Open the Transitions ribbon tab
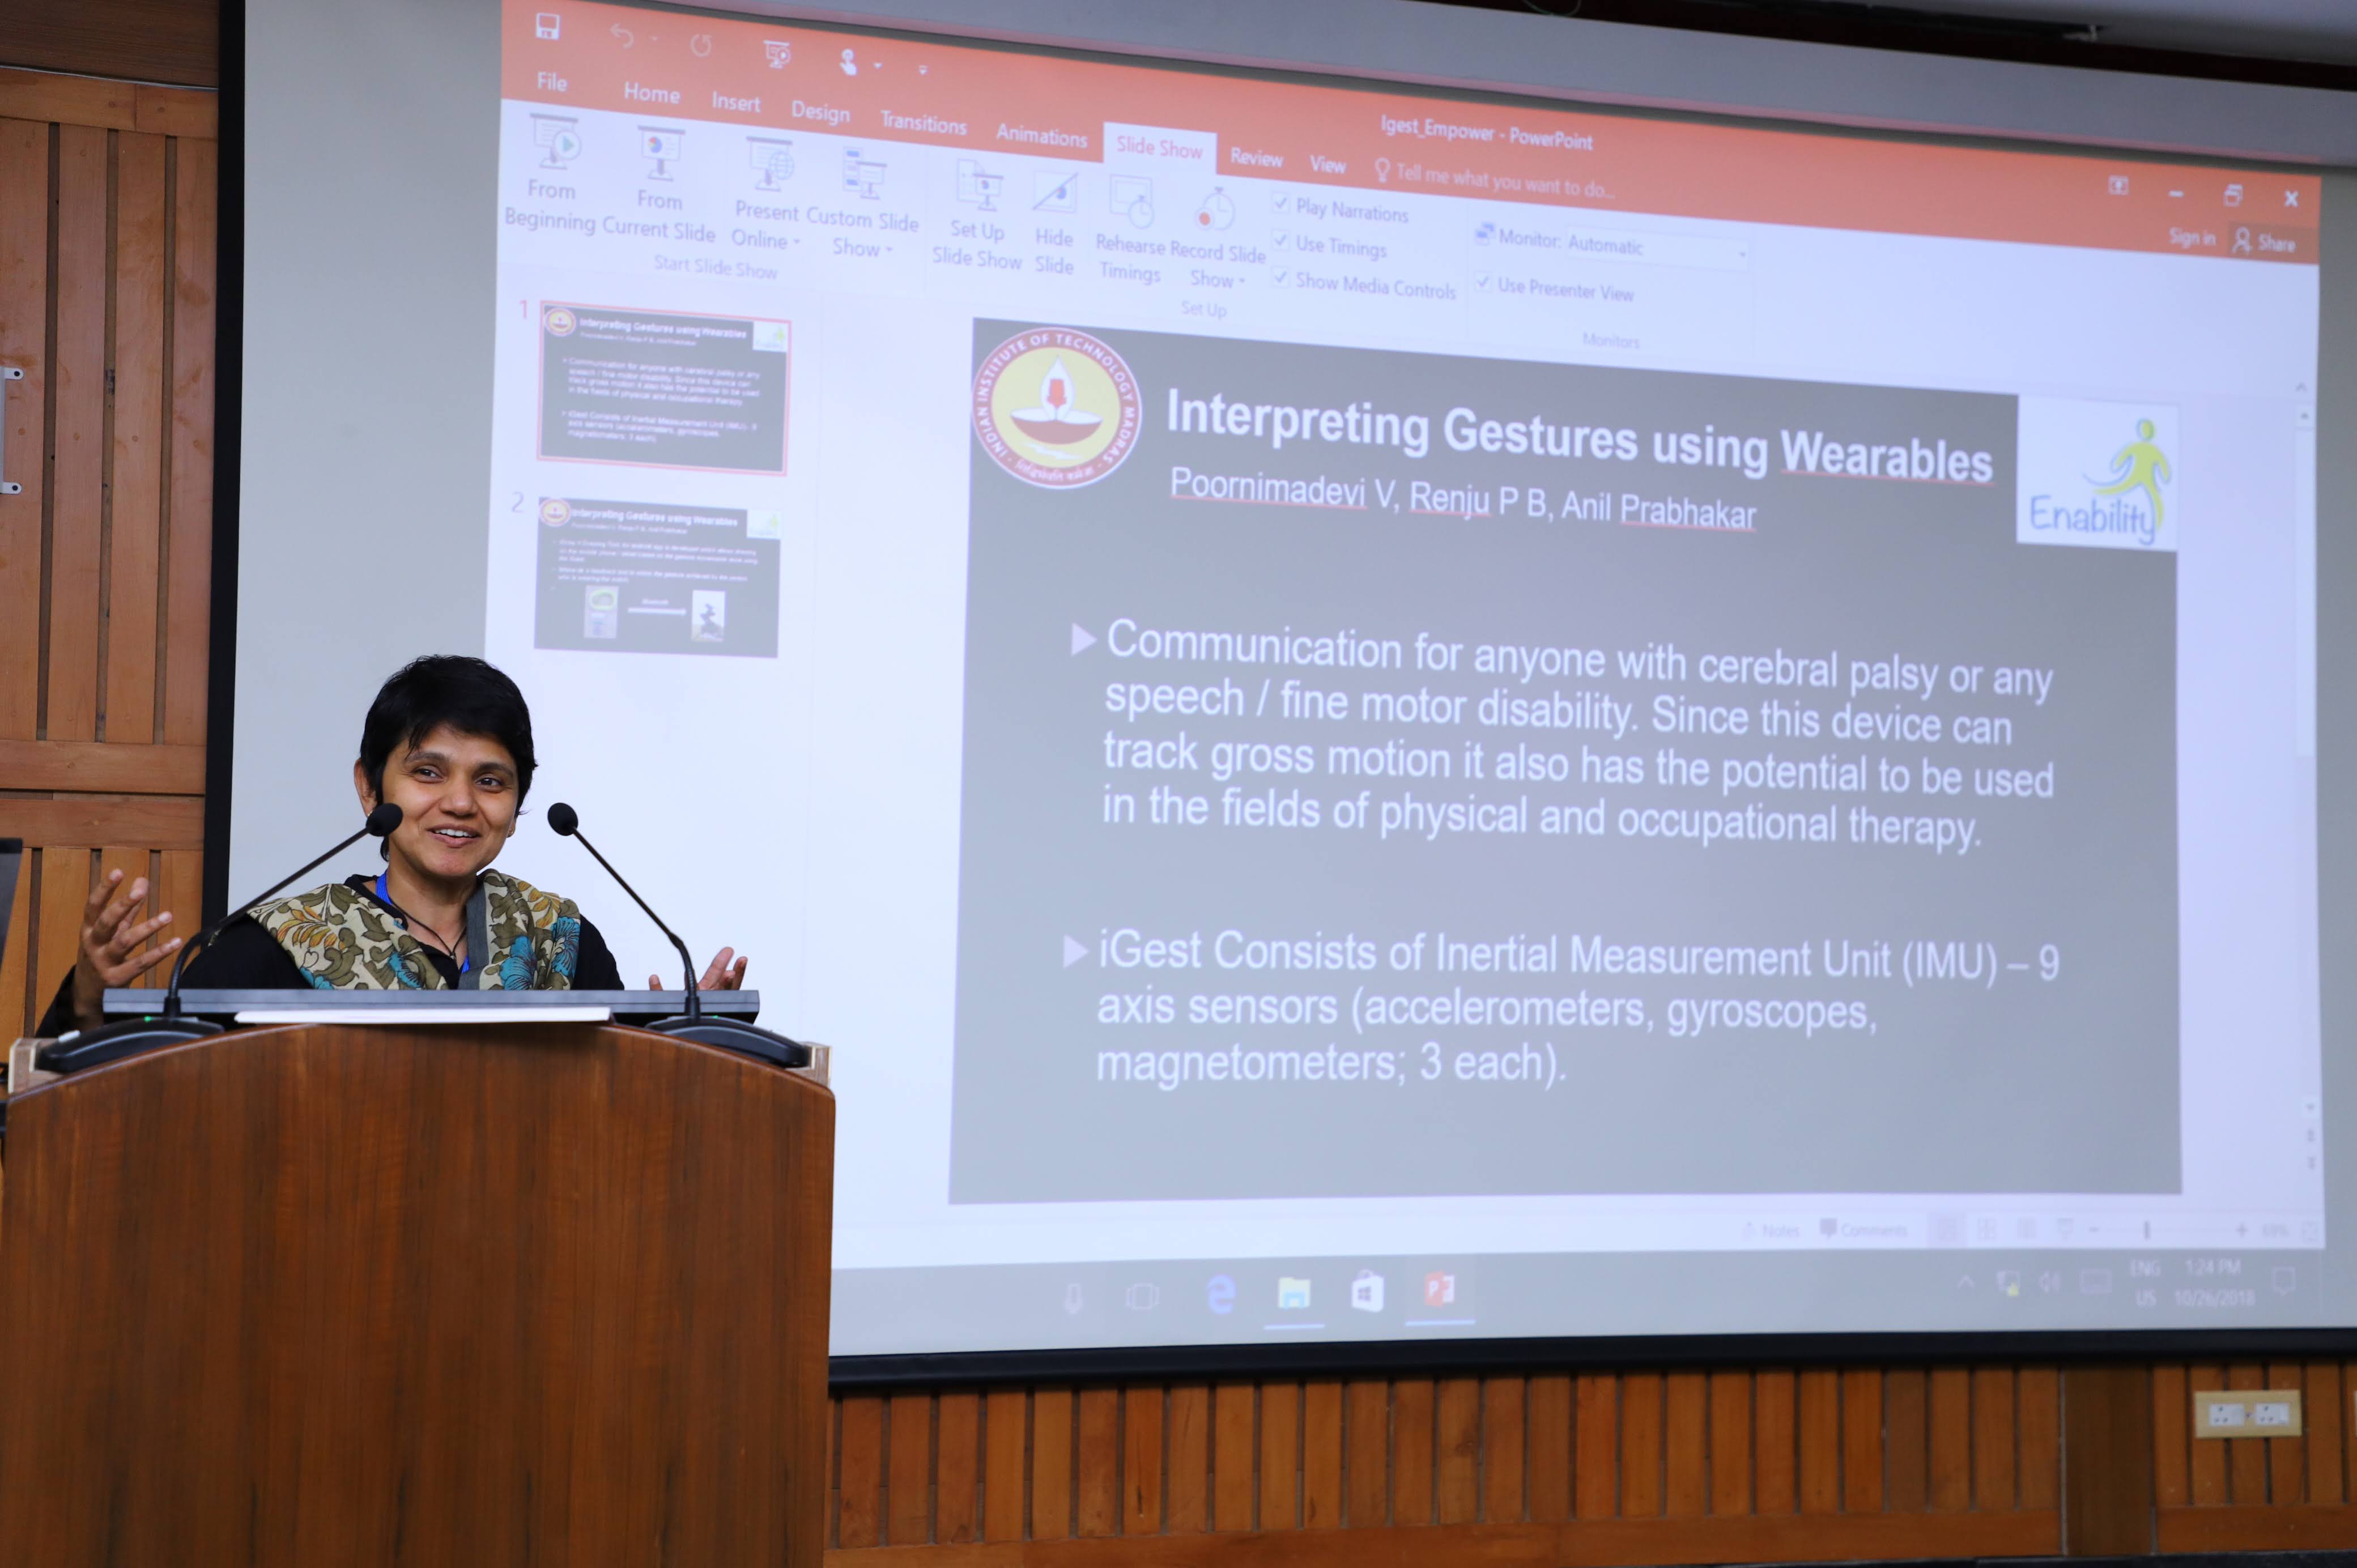2357x1568 pixels. pyautogui.click(x=923, y=123)
